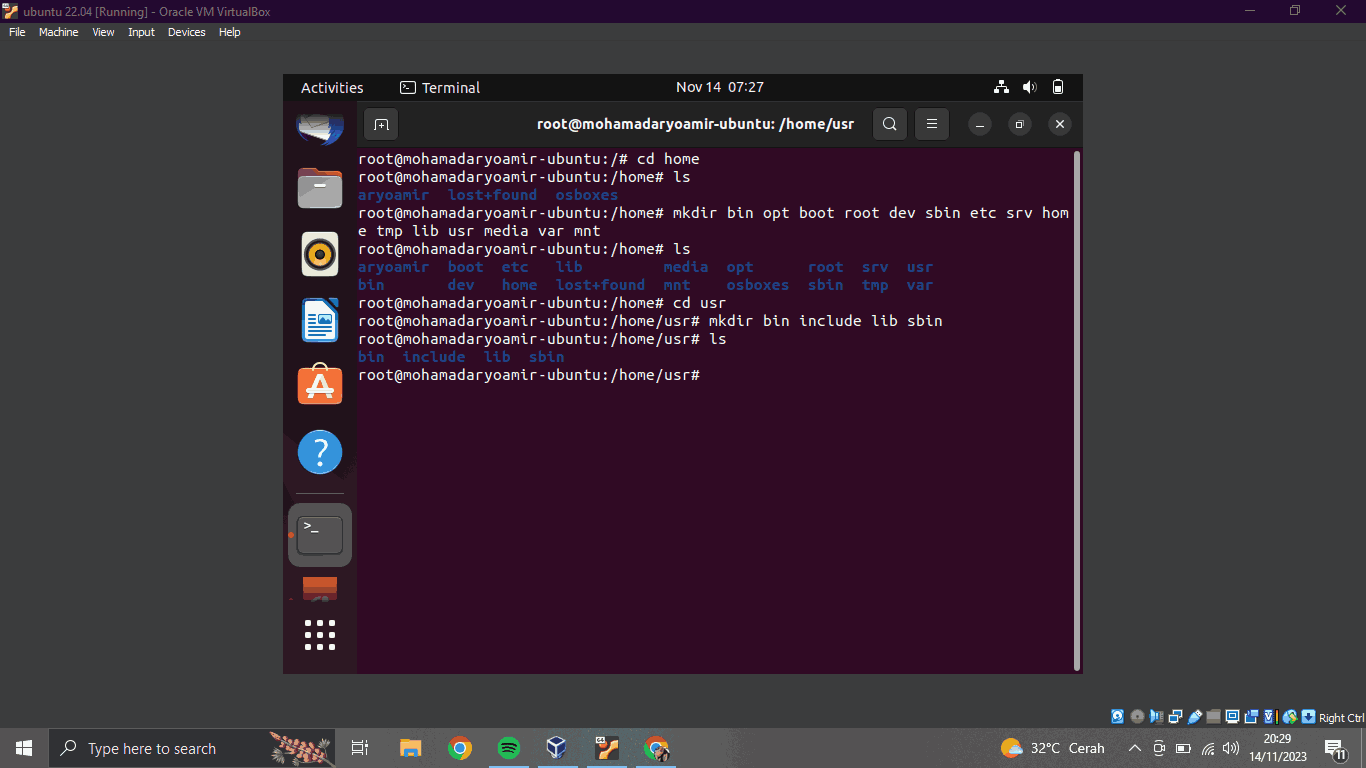The height and width of the screenshot is (768, 1366).
Task: Click the terminal search magnifier icon
Action: click(889, 125)
